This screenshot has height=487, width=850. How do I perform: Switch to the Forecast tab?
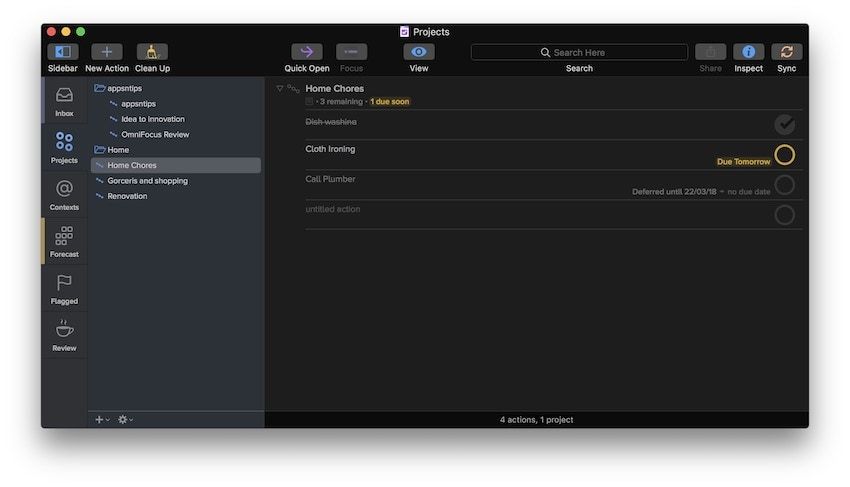coord(64,240)
